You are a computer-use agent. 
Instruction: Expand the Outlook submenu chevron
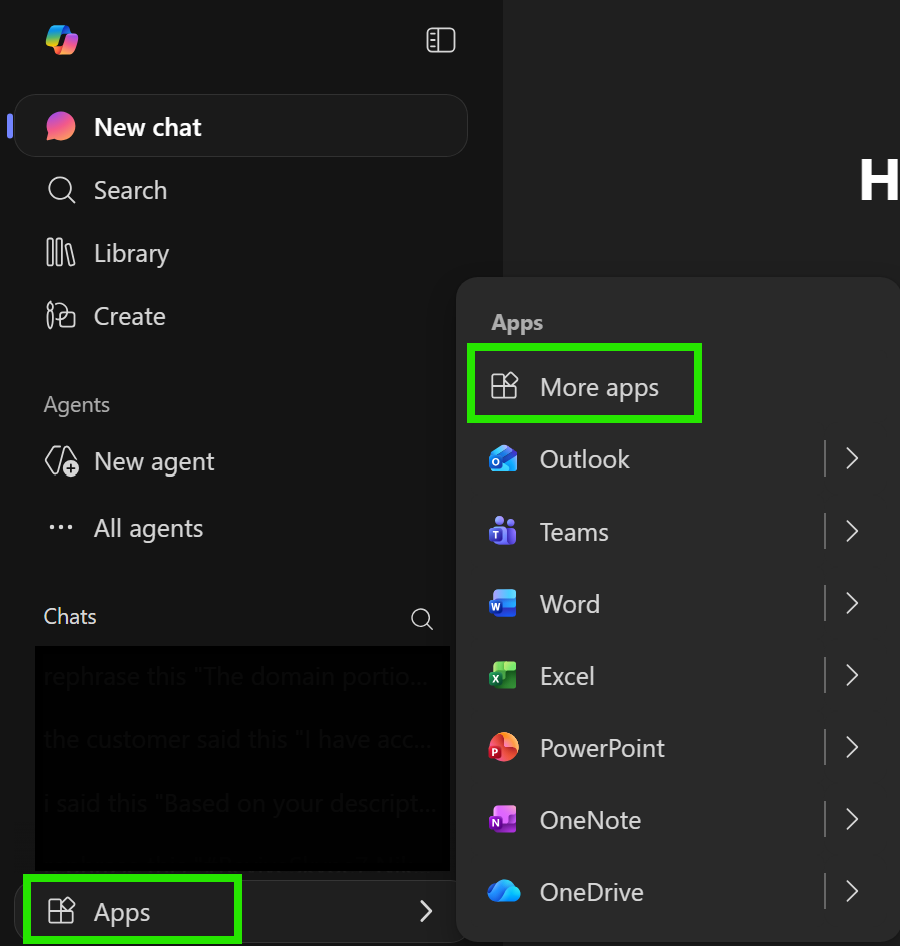(852, 459)
